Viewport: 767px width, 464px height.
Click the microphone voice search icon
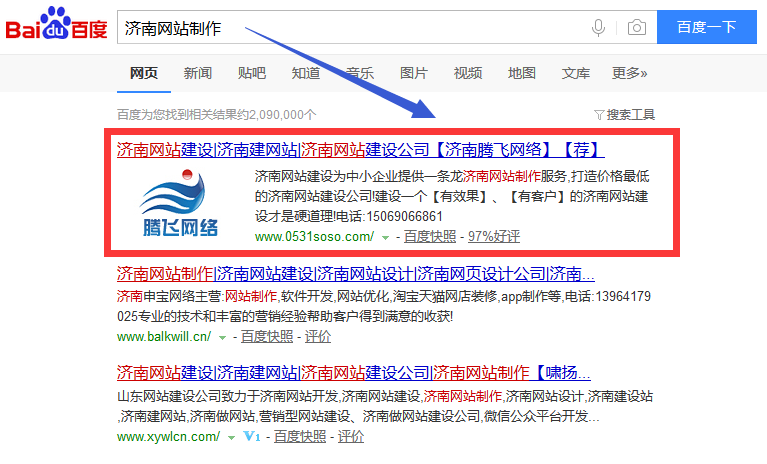pyautogui.click(x=598, y=27)
